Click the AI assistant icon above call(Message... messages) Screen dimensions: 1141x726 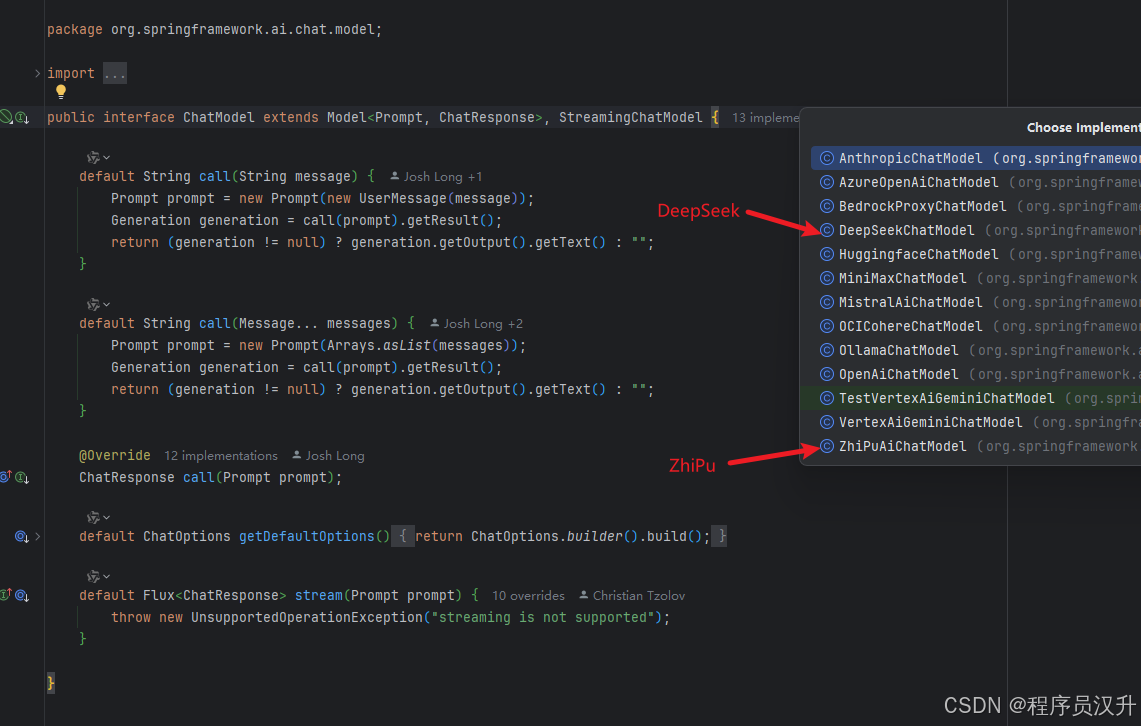point(93,304)
